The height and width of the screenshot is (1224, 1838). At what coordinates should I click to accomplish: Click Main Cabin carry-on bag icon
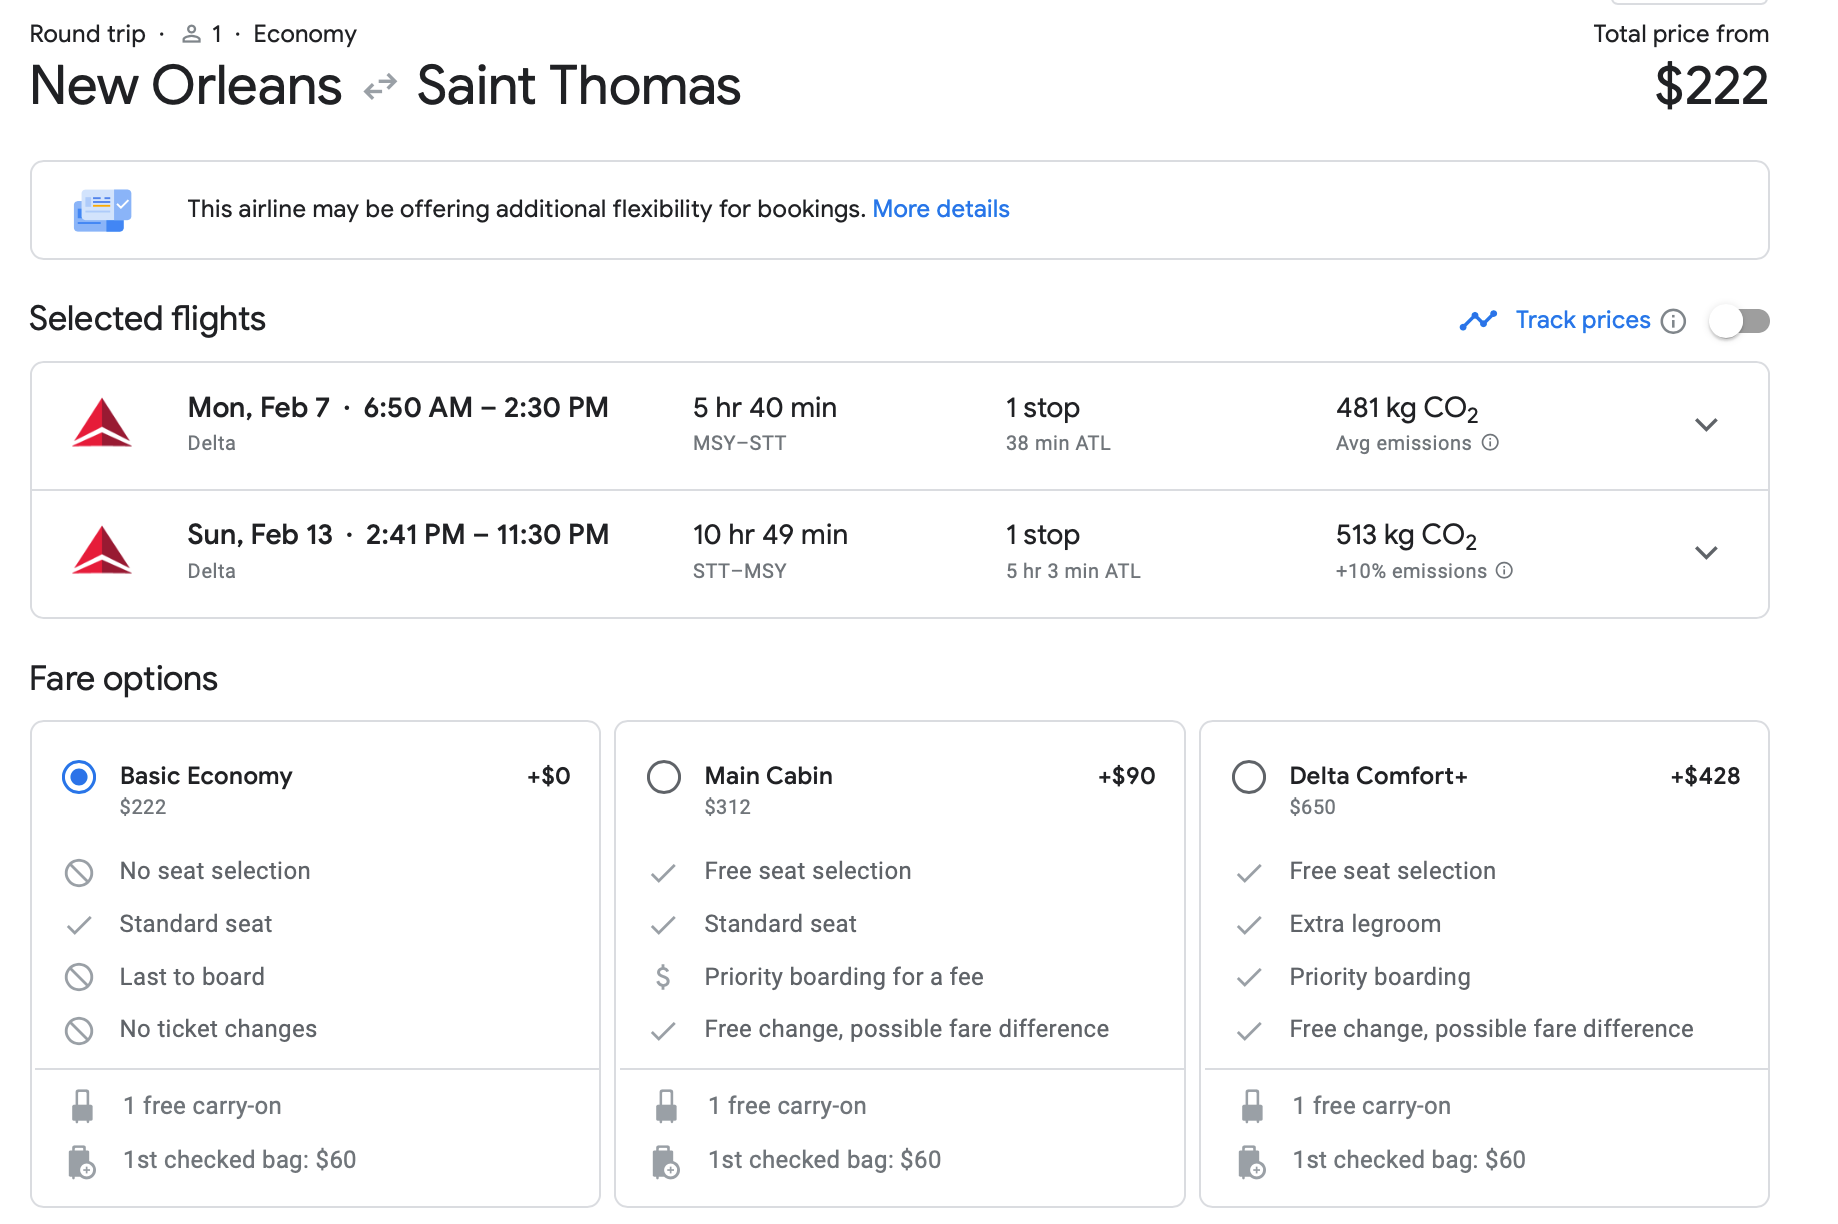[666, 1106]
